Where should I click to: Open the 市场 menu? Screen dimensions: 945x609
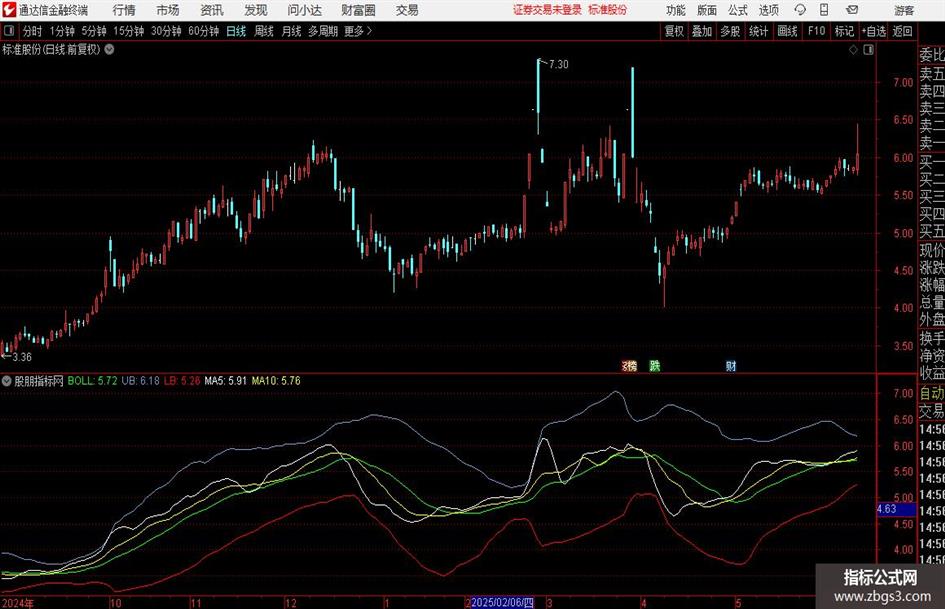click(x=168, y=10)
